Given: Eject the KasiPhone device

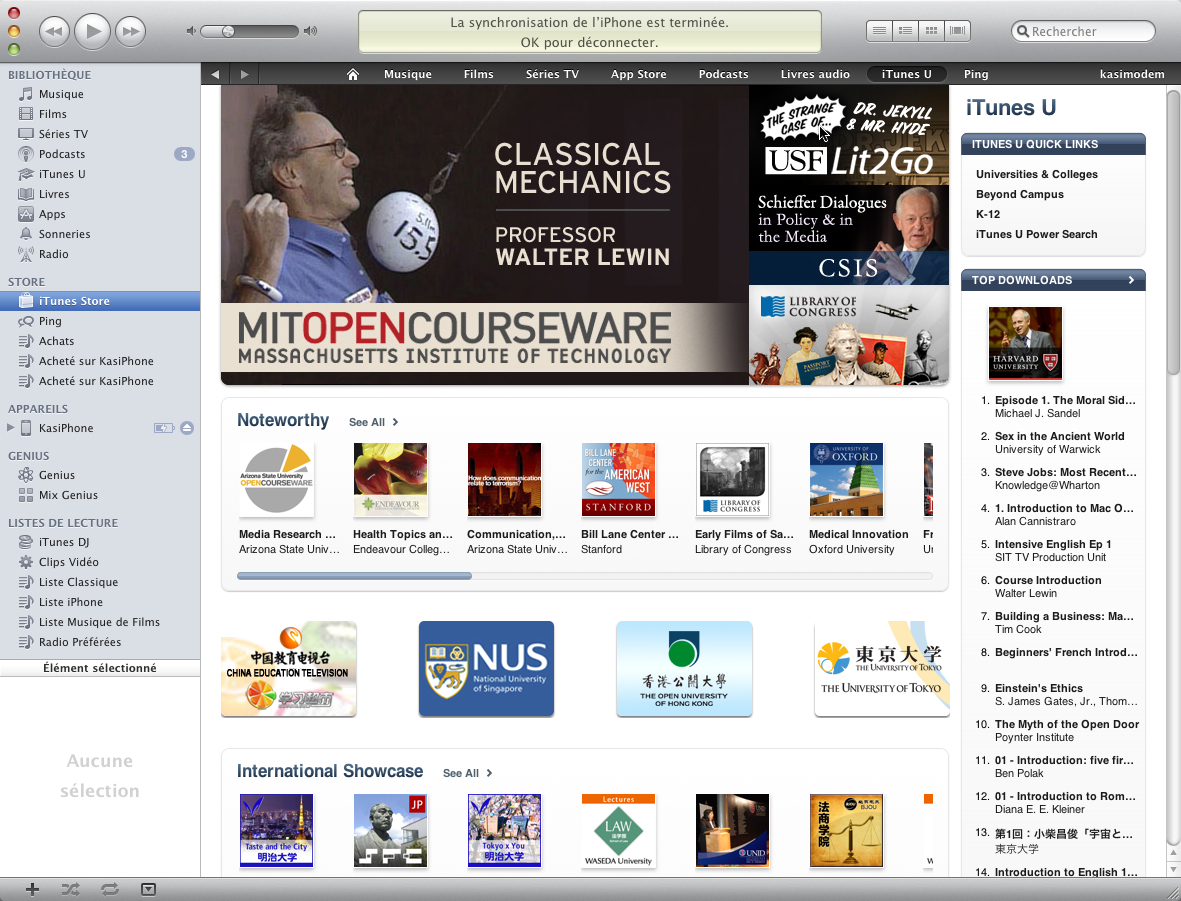Looking at the screenshot, I should (x=187, y=428).
